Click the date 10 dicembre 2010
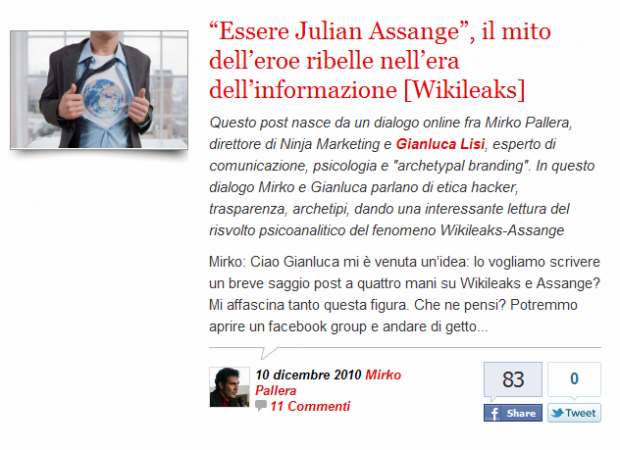Image resolution: width=620 pixels, height=450 pixels. click(308, 374)
